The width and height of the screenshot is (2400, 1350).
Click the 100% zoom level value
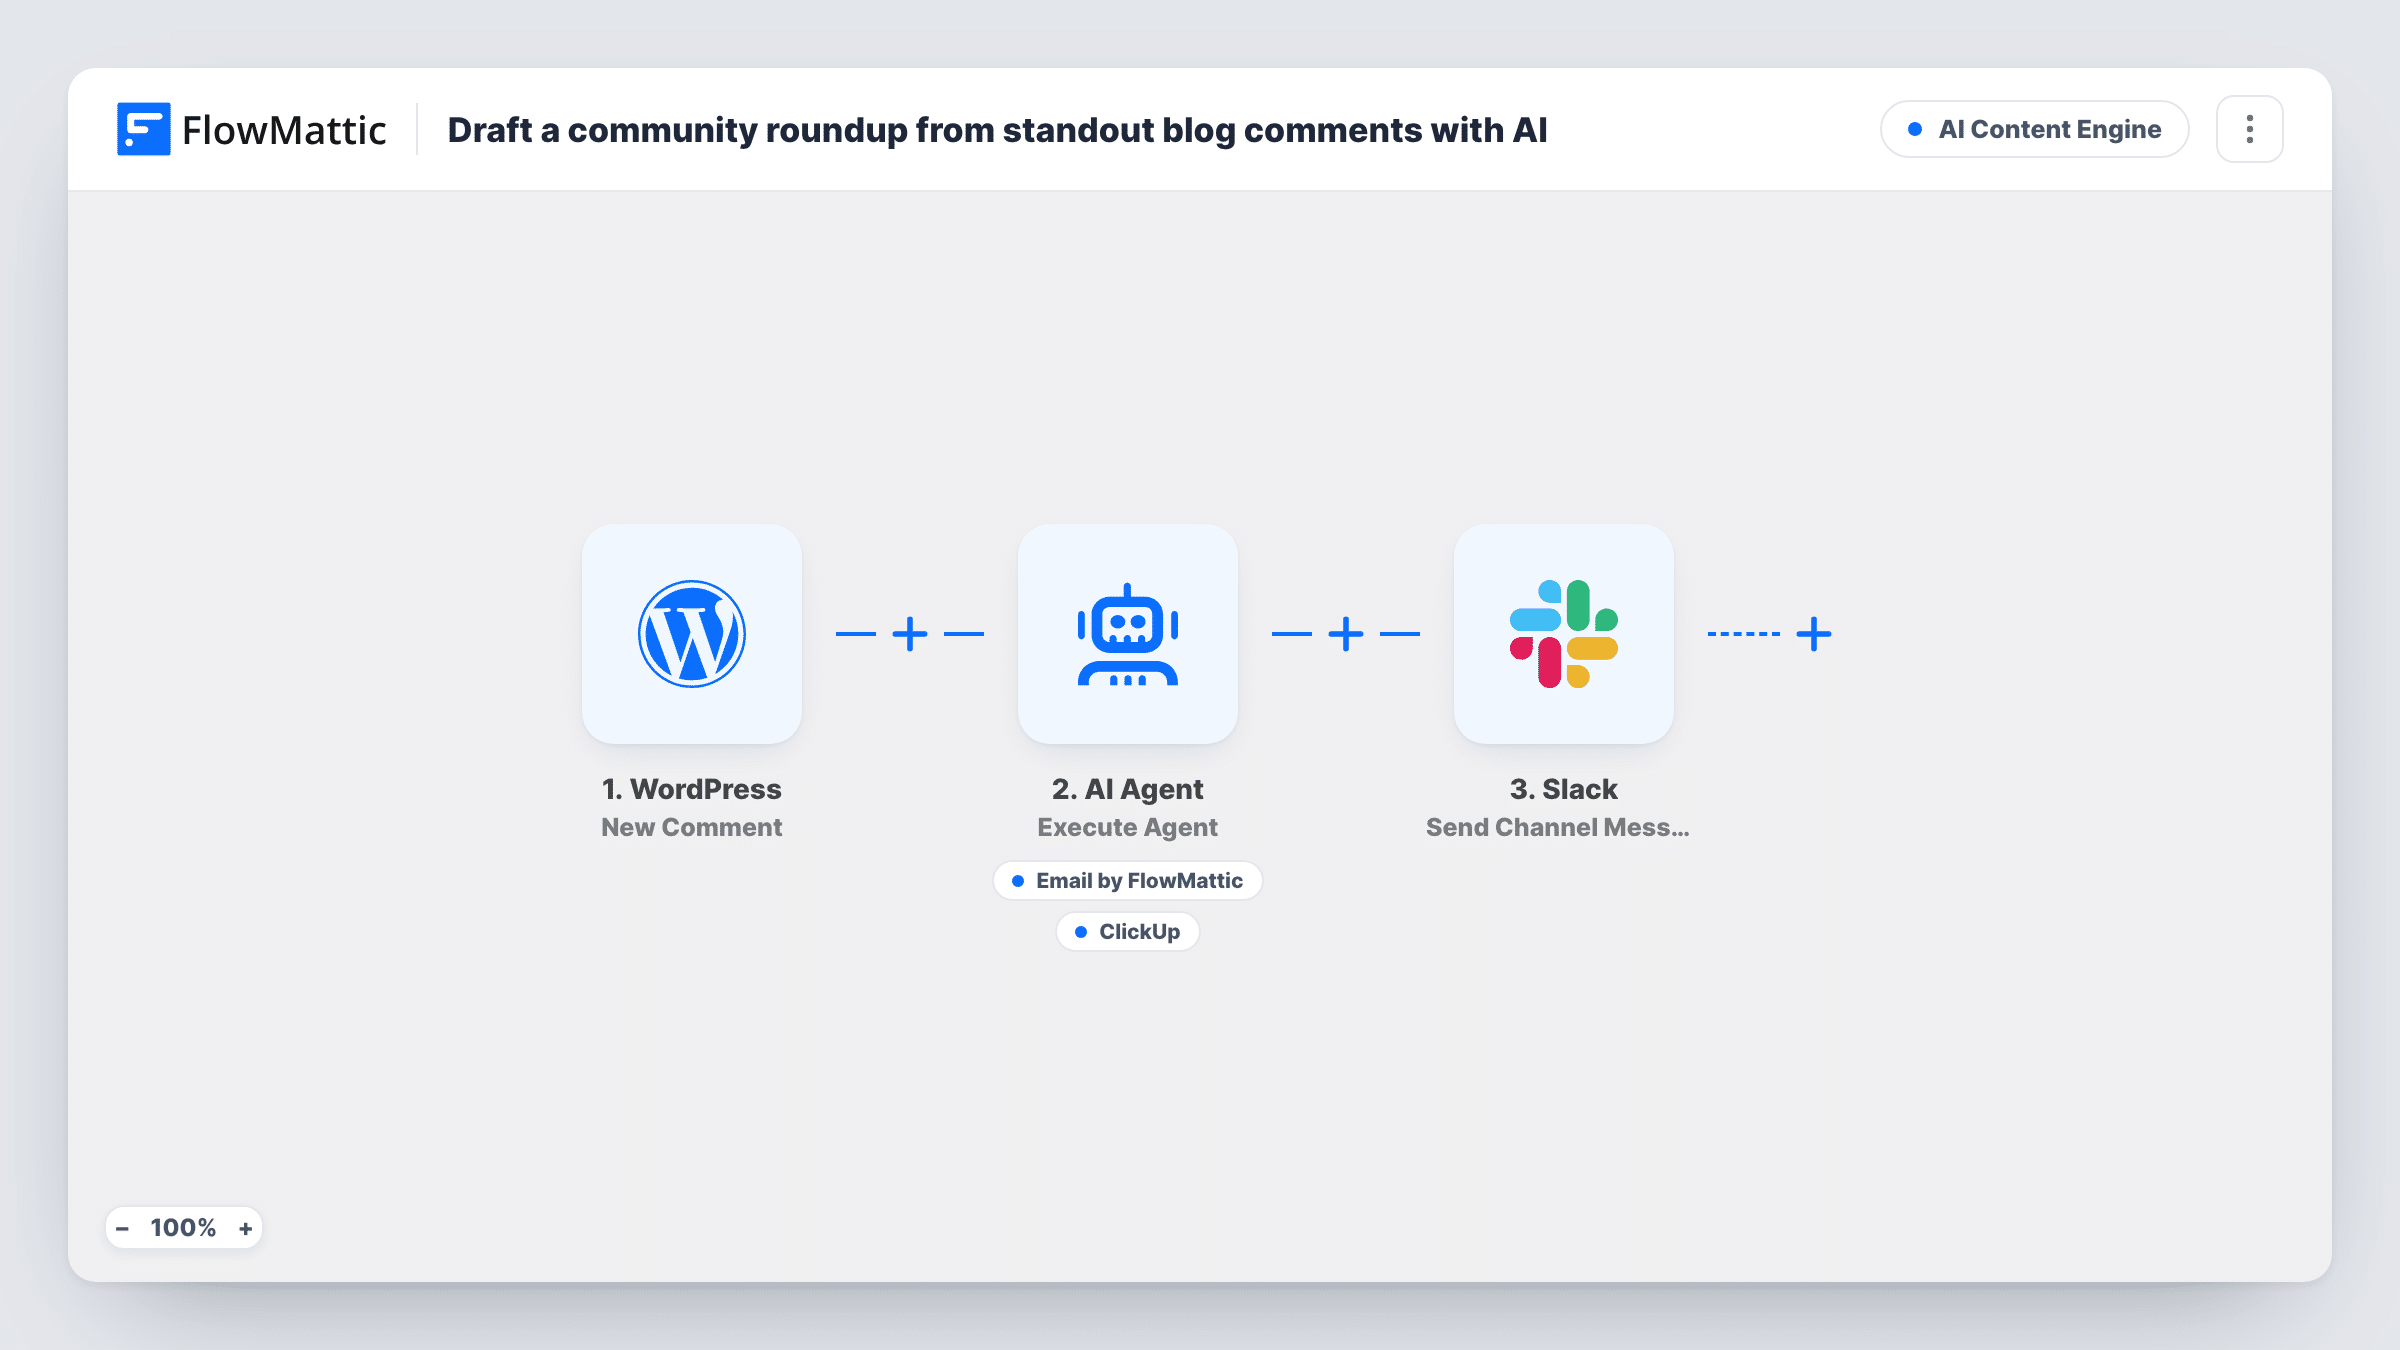[x=183, y=1228]
